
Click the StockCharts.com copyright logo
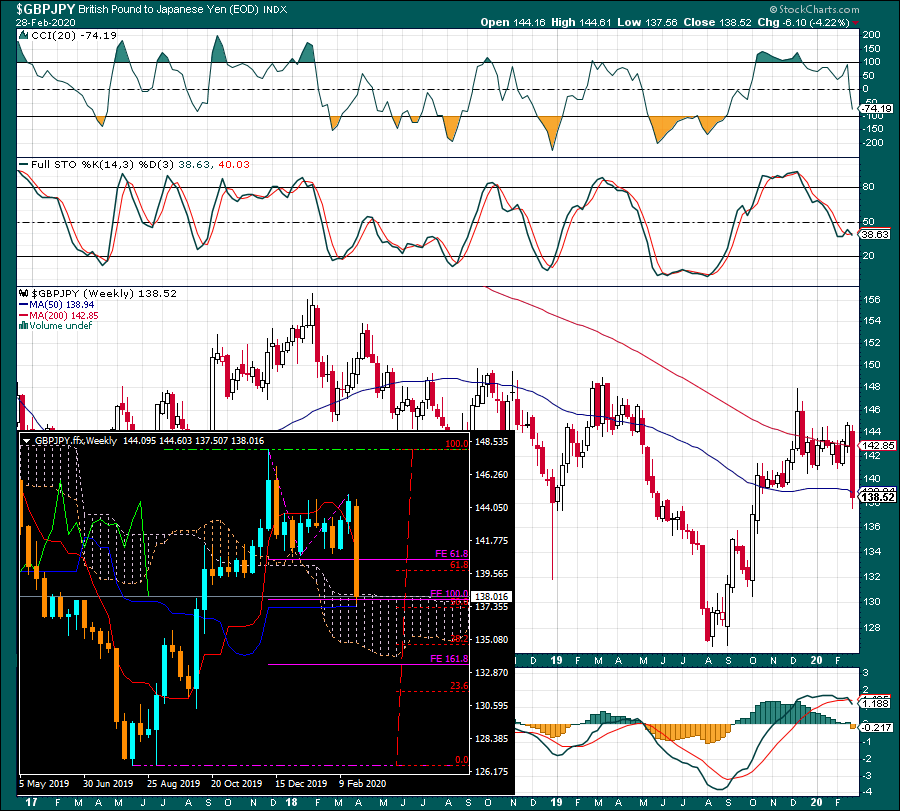(x=814, y=9)
